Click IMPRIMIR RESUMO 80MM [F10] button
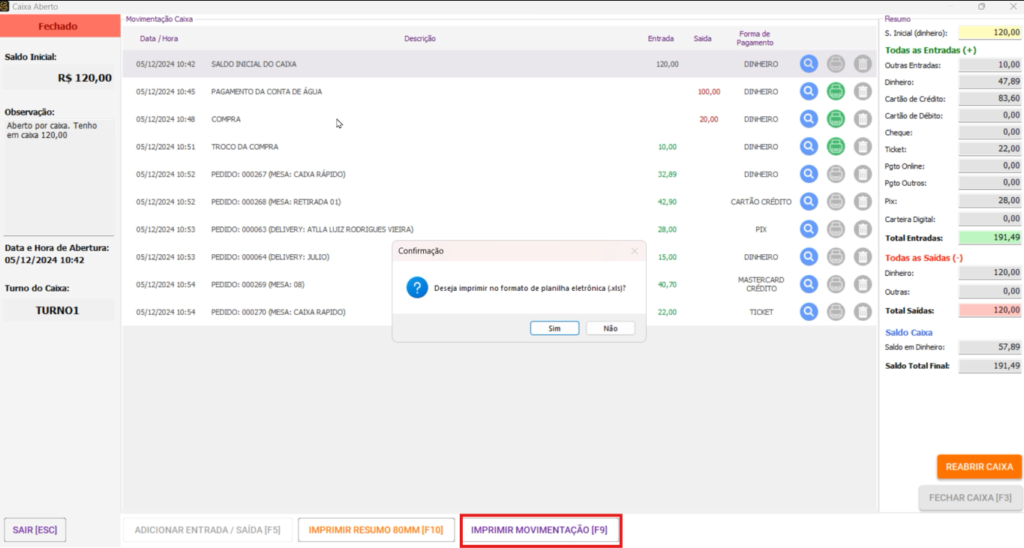The image size is (1024, 548). tap(375, 529)
